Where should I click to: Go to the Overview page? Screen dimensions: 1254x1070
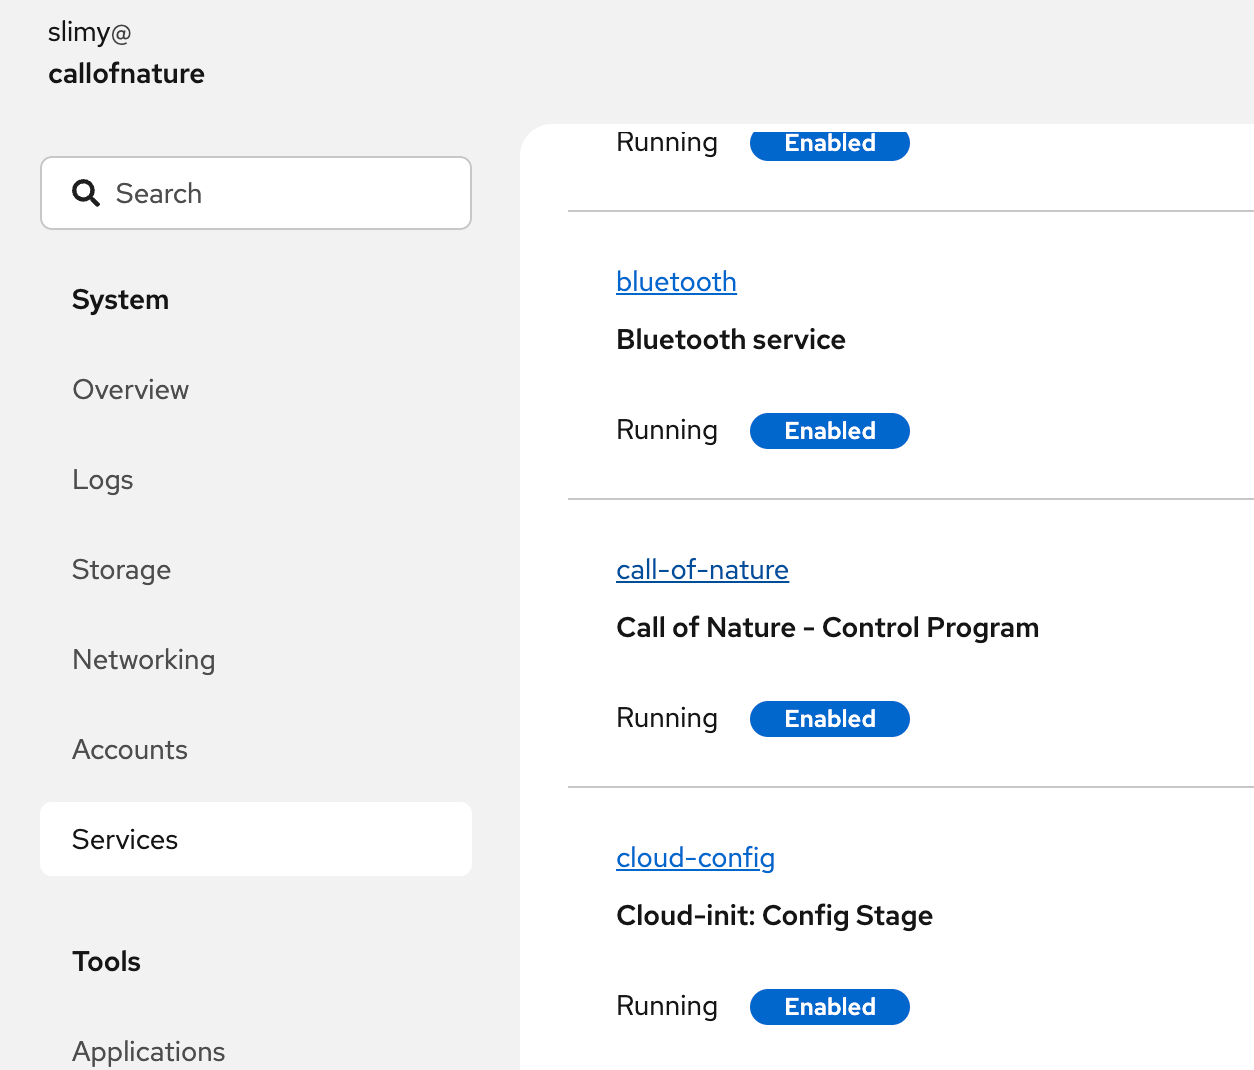coord(130,390)
